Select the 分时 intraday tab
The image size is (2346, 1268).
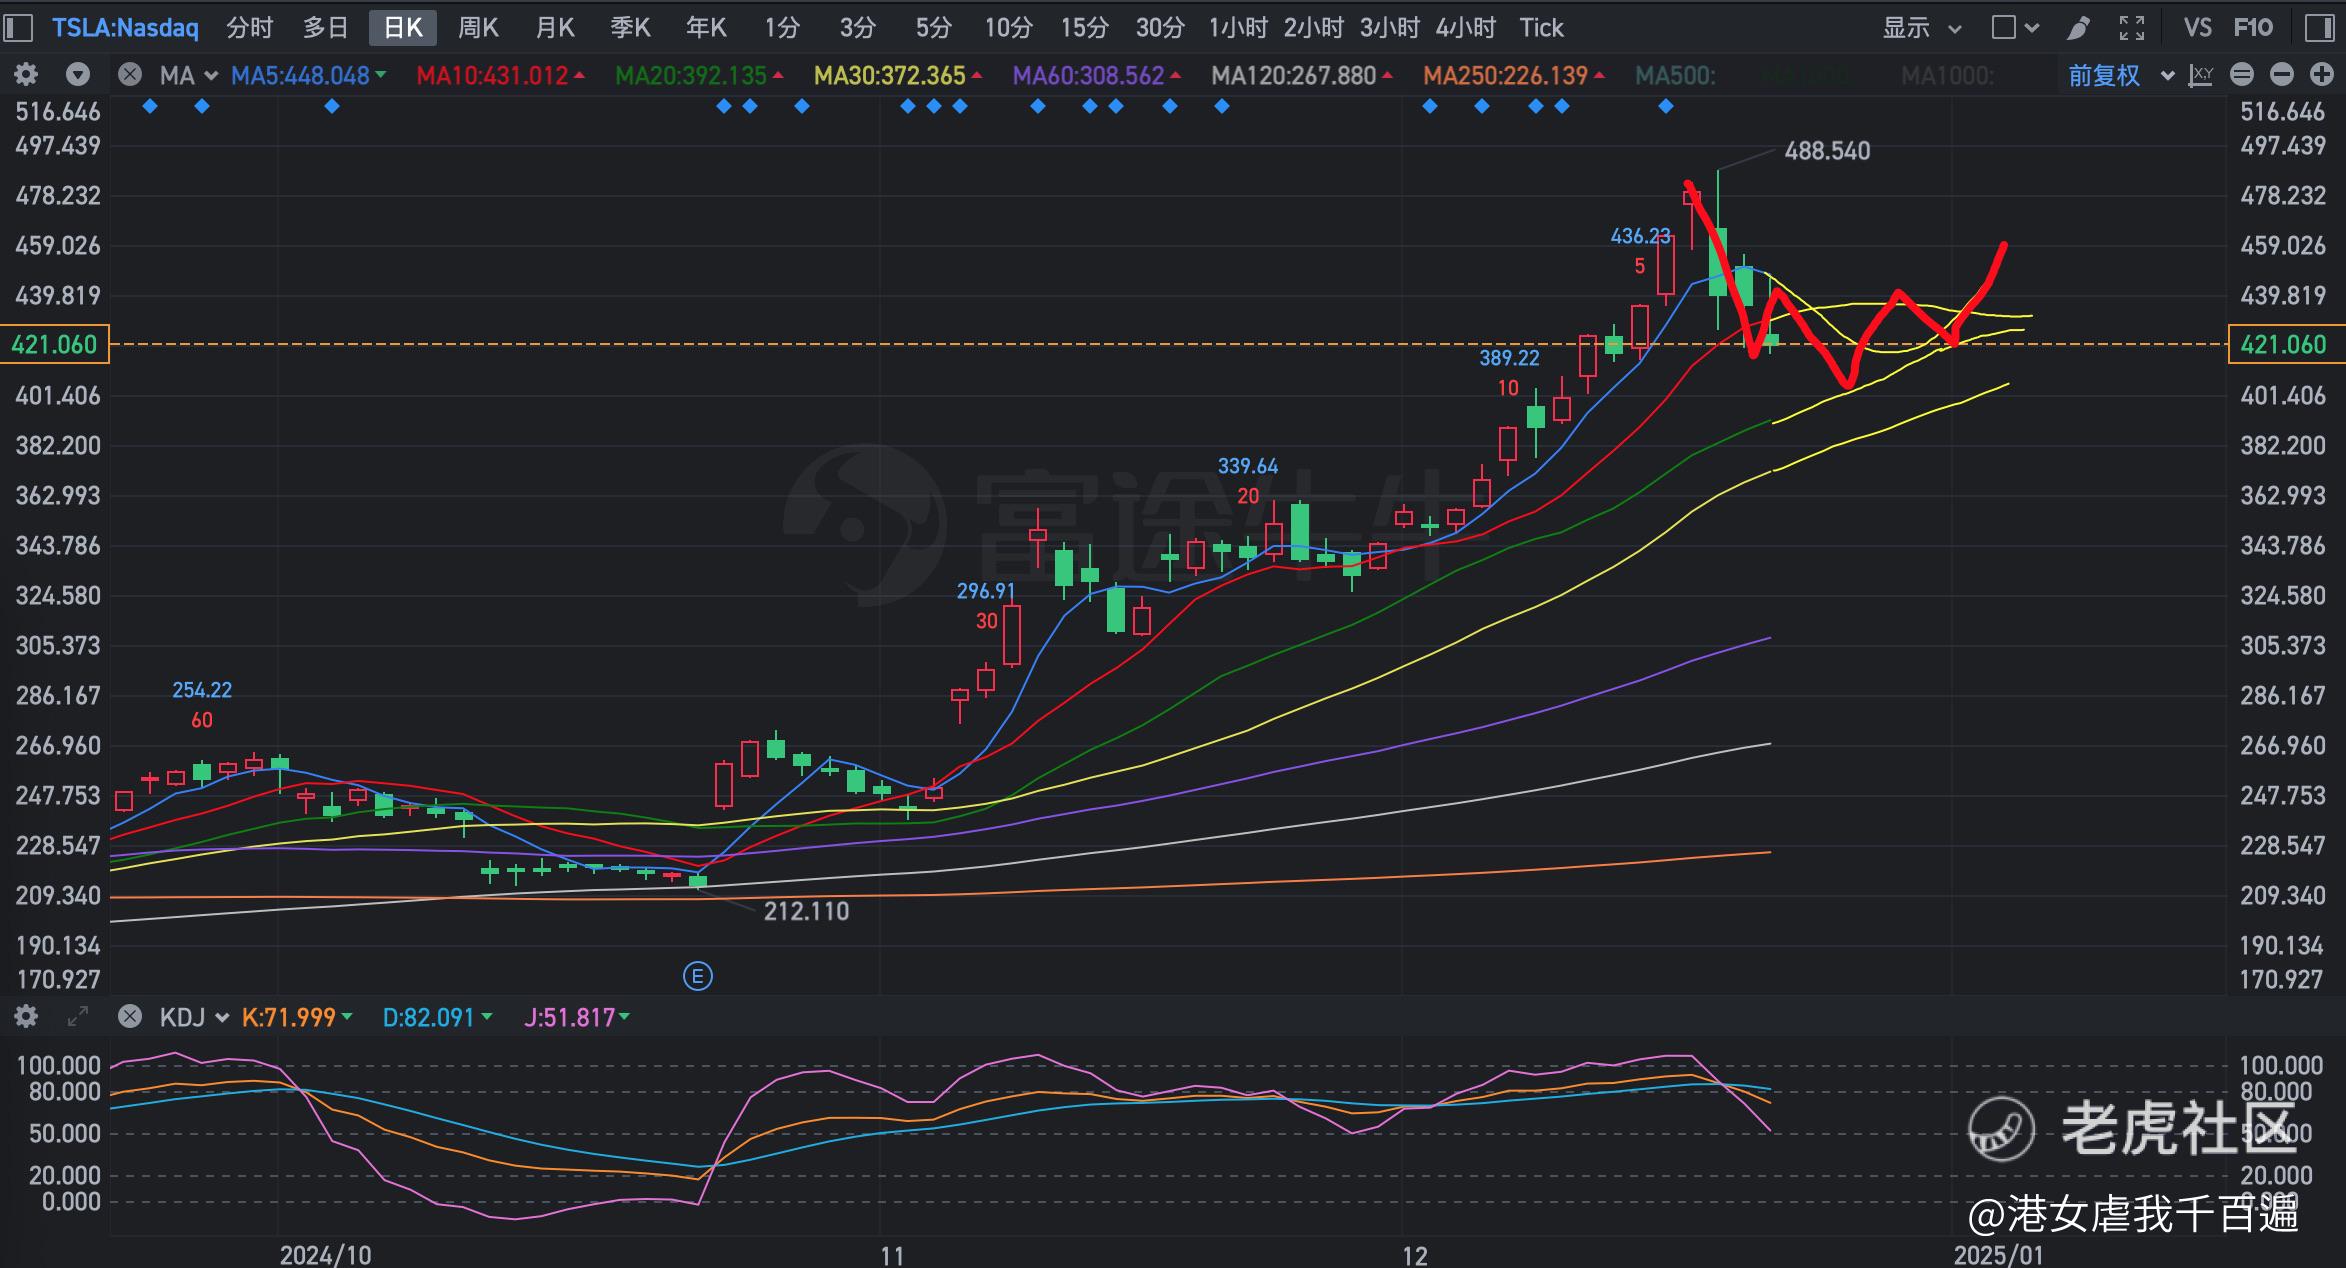(x=249, y=28)
